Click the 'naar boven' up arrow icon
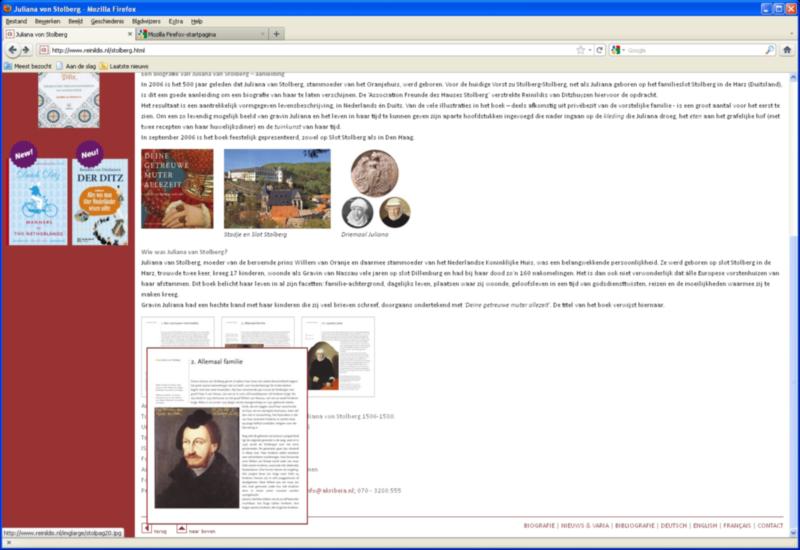 coord(181,529)
